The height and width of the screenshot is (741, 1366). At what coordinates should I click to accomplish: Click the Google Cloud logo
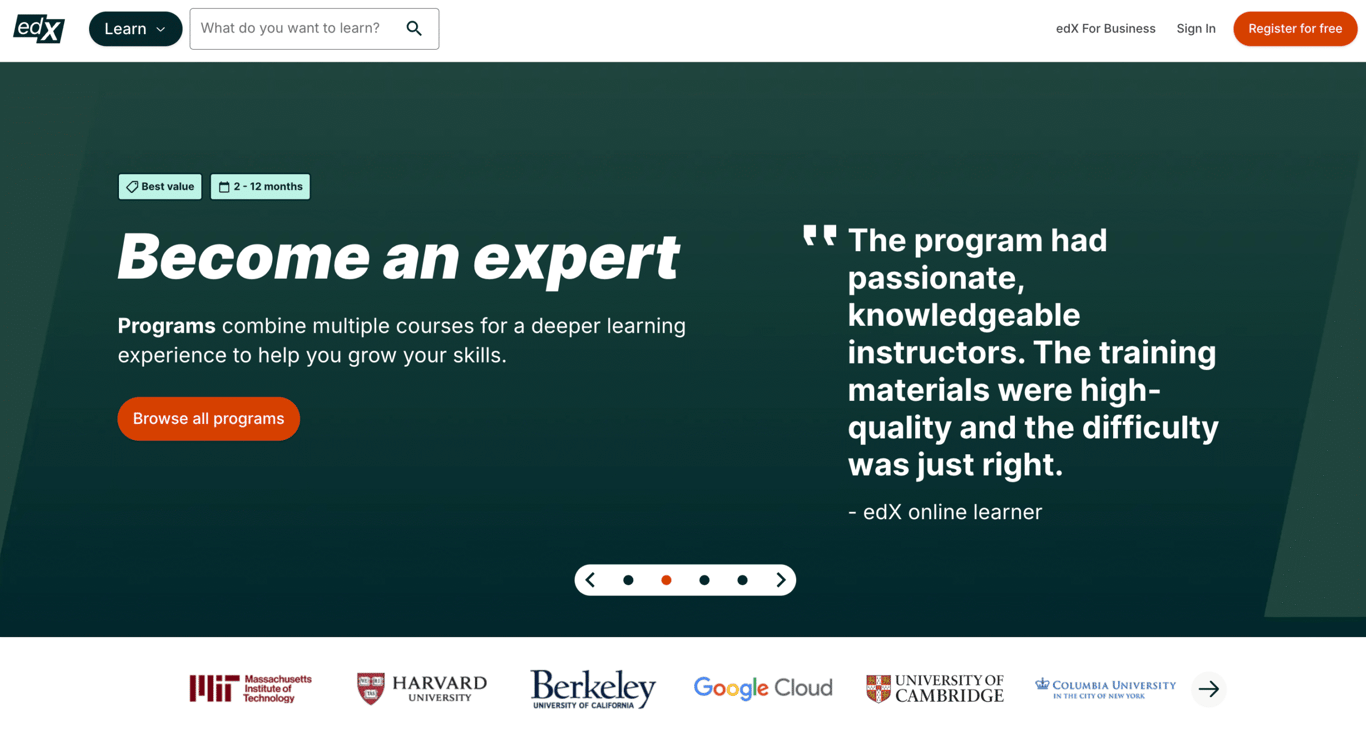click(763, 688)
